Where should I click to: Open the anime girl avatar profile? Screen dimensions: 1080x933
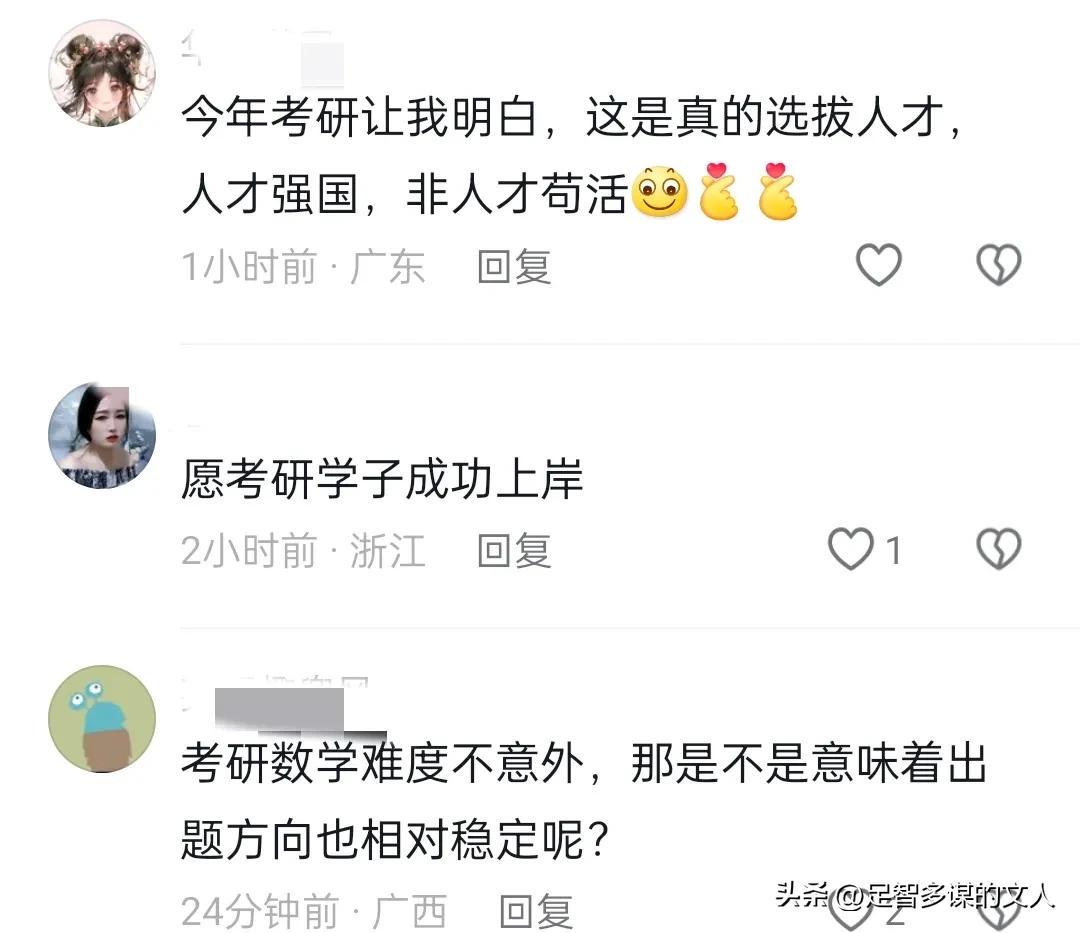pyautogui.click(x=102, y=73)
